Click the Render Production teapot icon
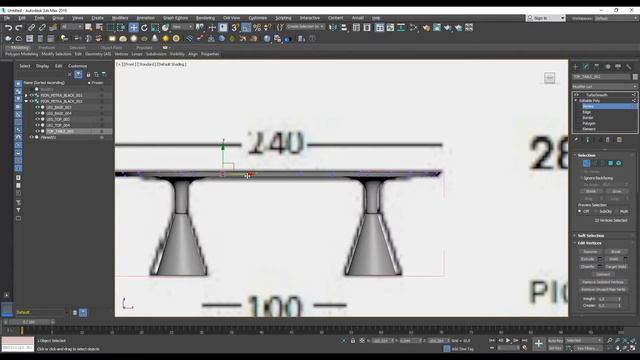 pos(448,28)
